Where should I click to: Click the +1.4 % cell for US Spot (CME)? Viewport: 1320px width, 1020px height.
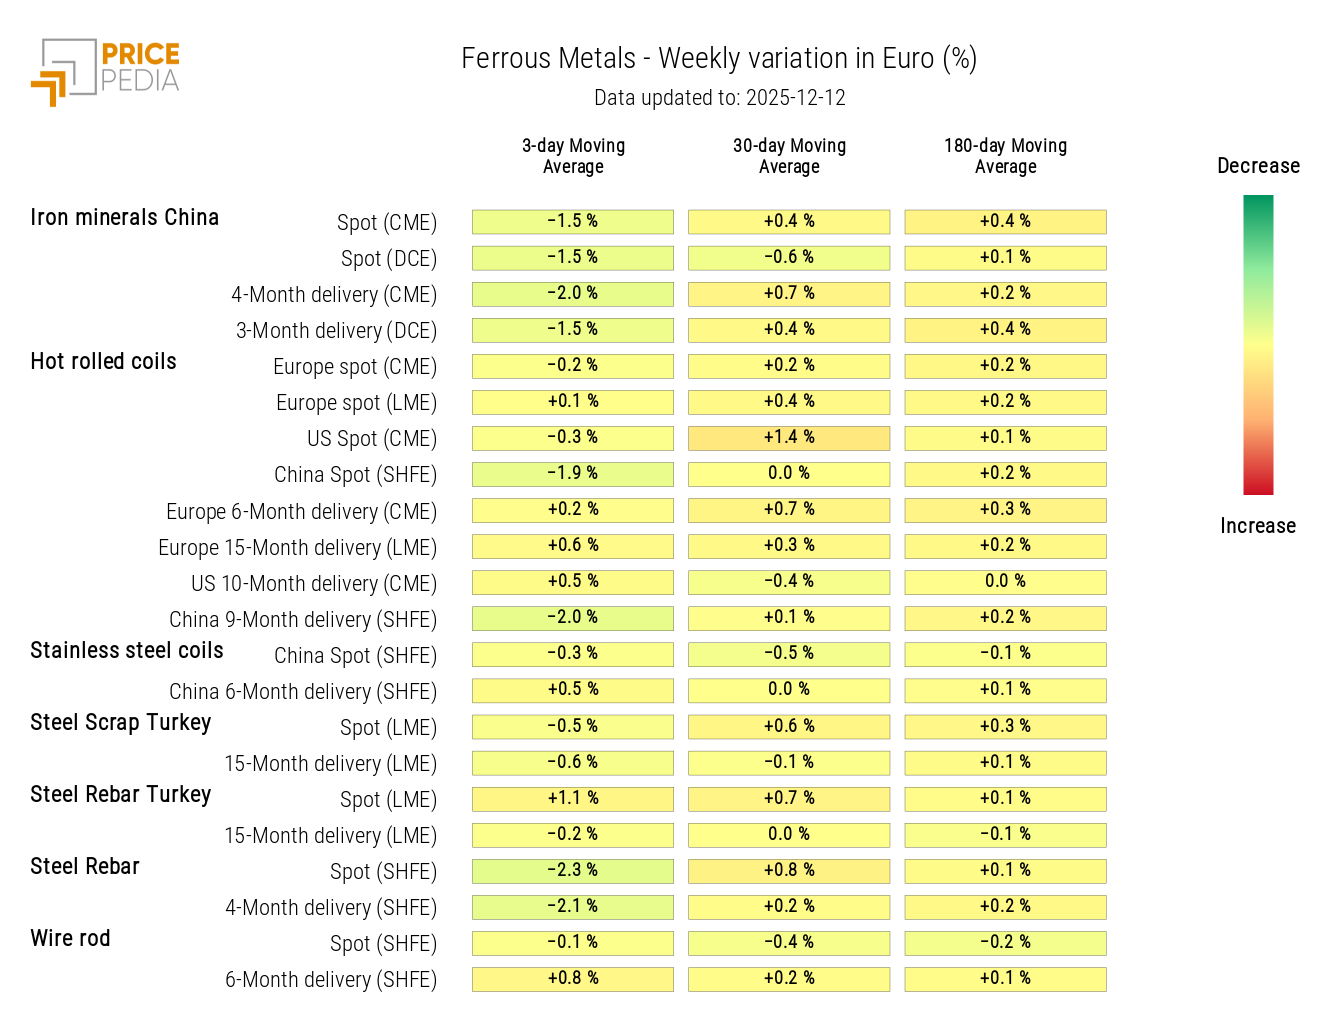(x=789, y=438)
